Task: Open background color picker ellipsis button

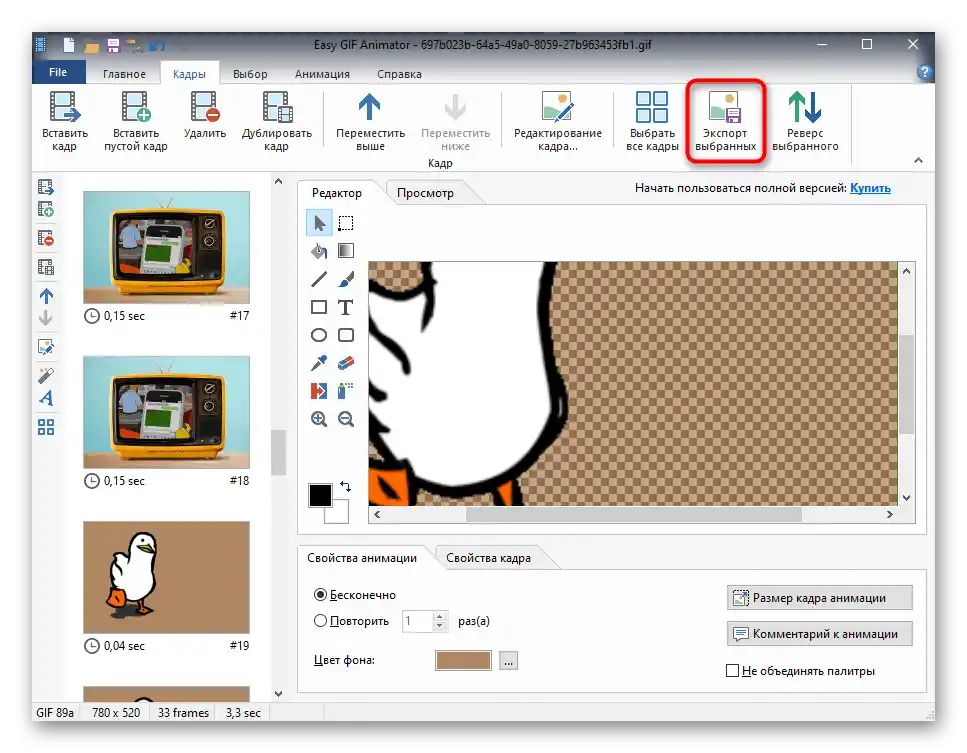Action: tap(509, 661)
